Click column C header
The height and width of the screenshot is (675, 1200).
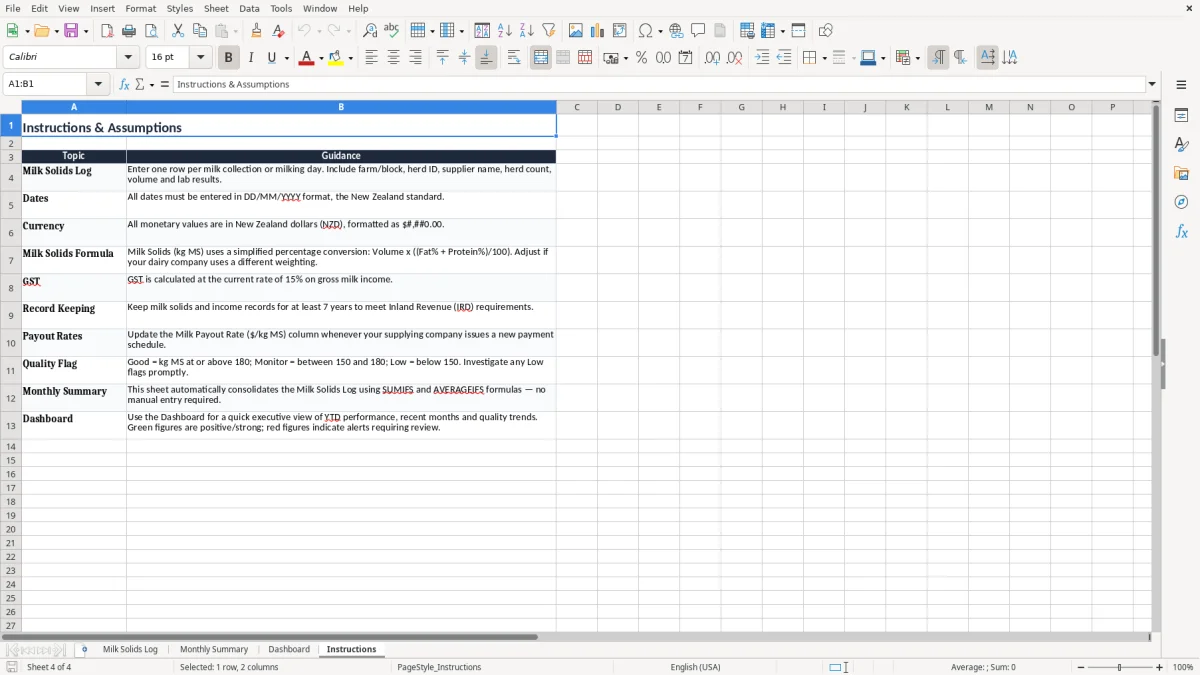(577, 107)
